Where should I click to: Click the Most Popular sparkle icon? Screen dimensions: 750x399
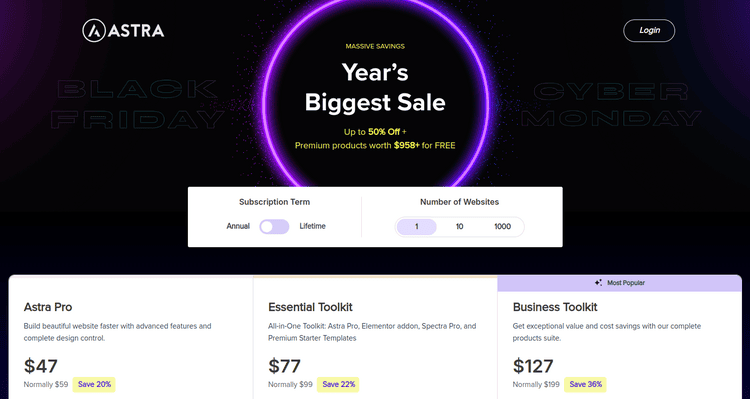pyautogui.click(x=598, y=283)
